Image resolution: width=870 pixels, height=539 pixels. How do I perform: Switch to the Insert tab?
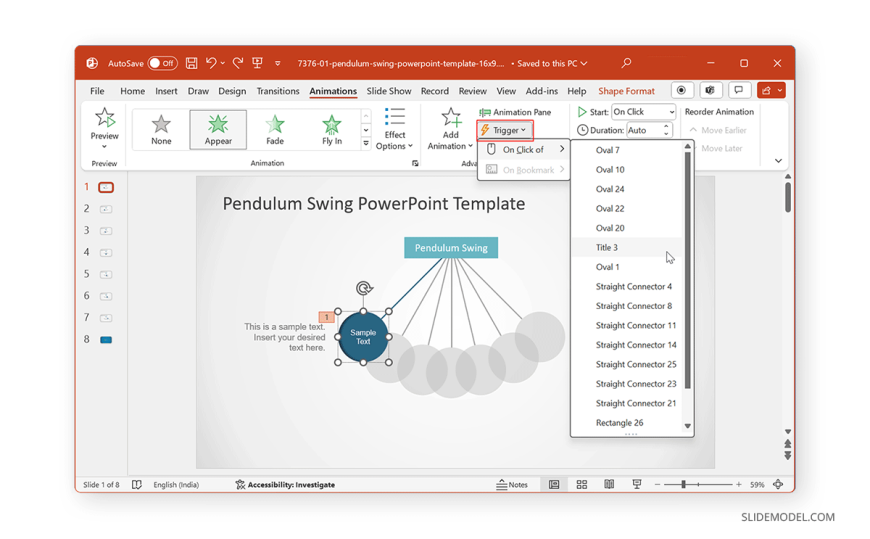click(166, 91)
